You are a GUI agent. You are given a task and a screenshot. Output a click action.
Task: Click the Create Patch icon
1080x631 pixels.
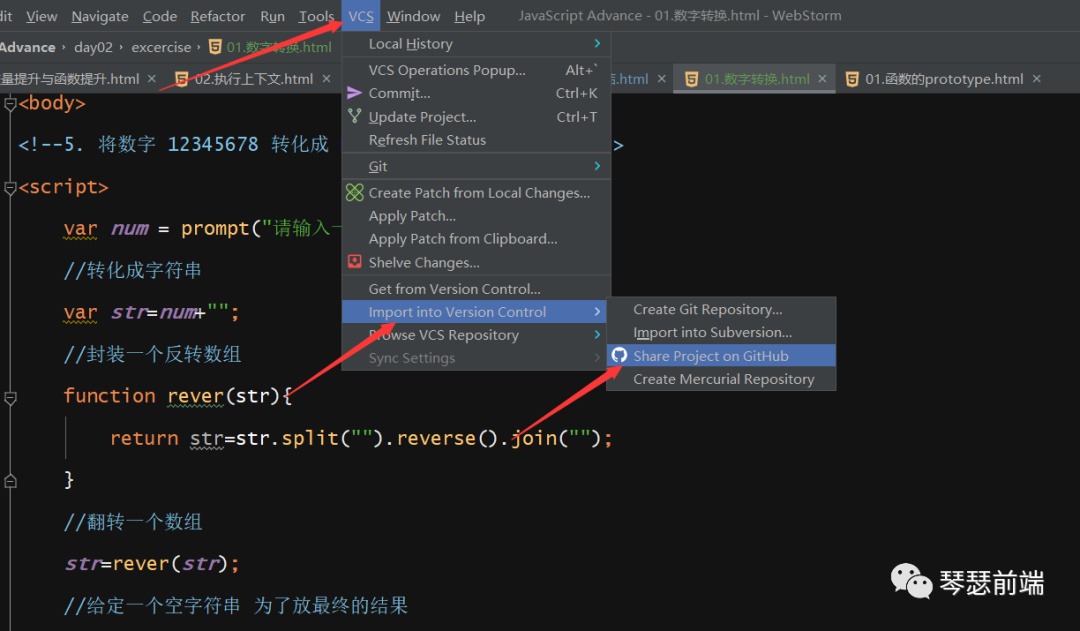[x=354, y=192]
